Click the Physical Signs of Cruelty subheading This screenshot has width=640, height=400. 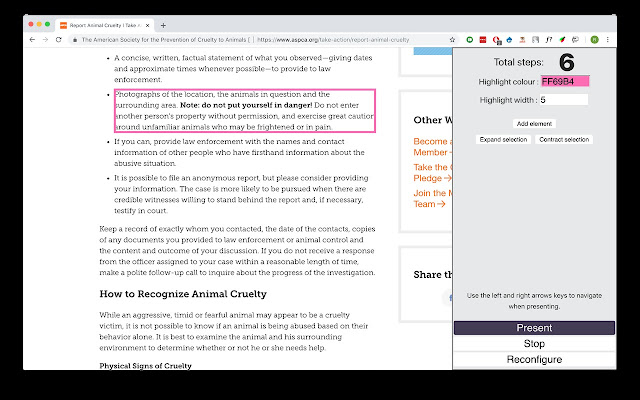point(145,366)
